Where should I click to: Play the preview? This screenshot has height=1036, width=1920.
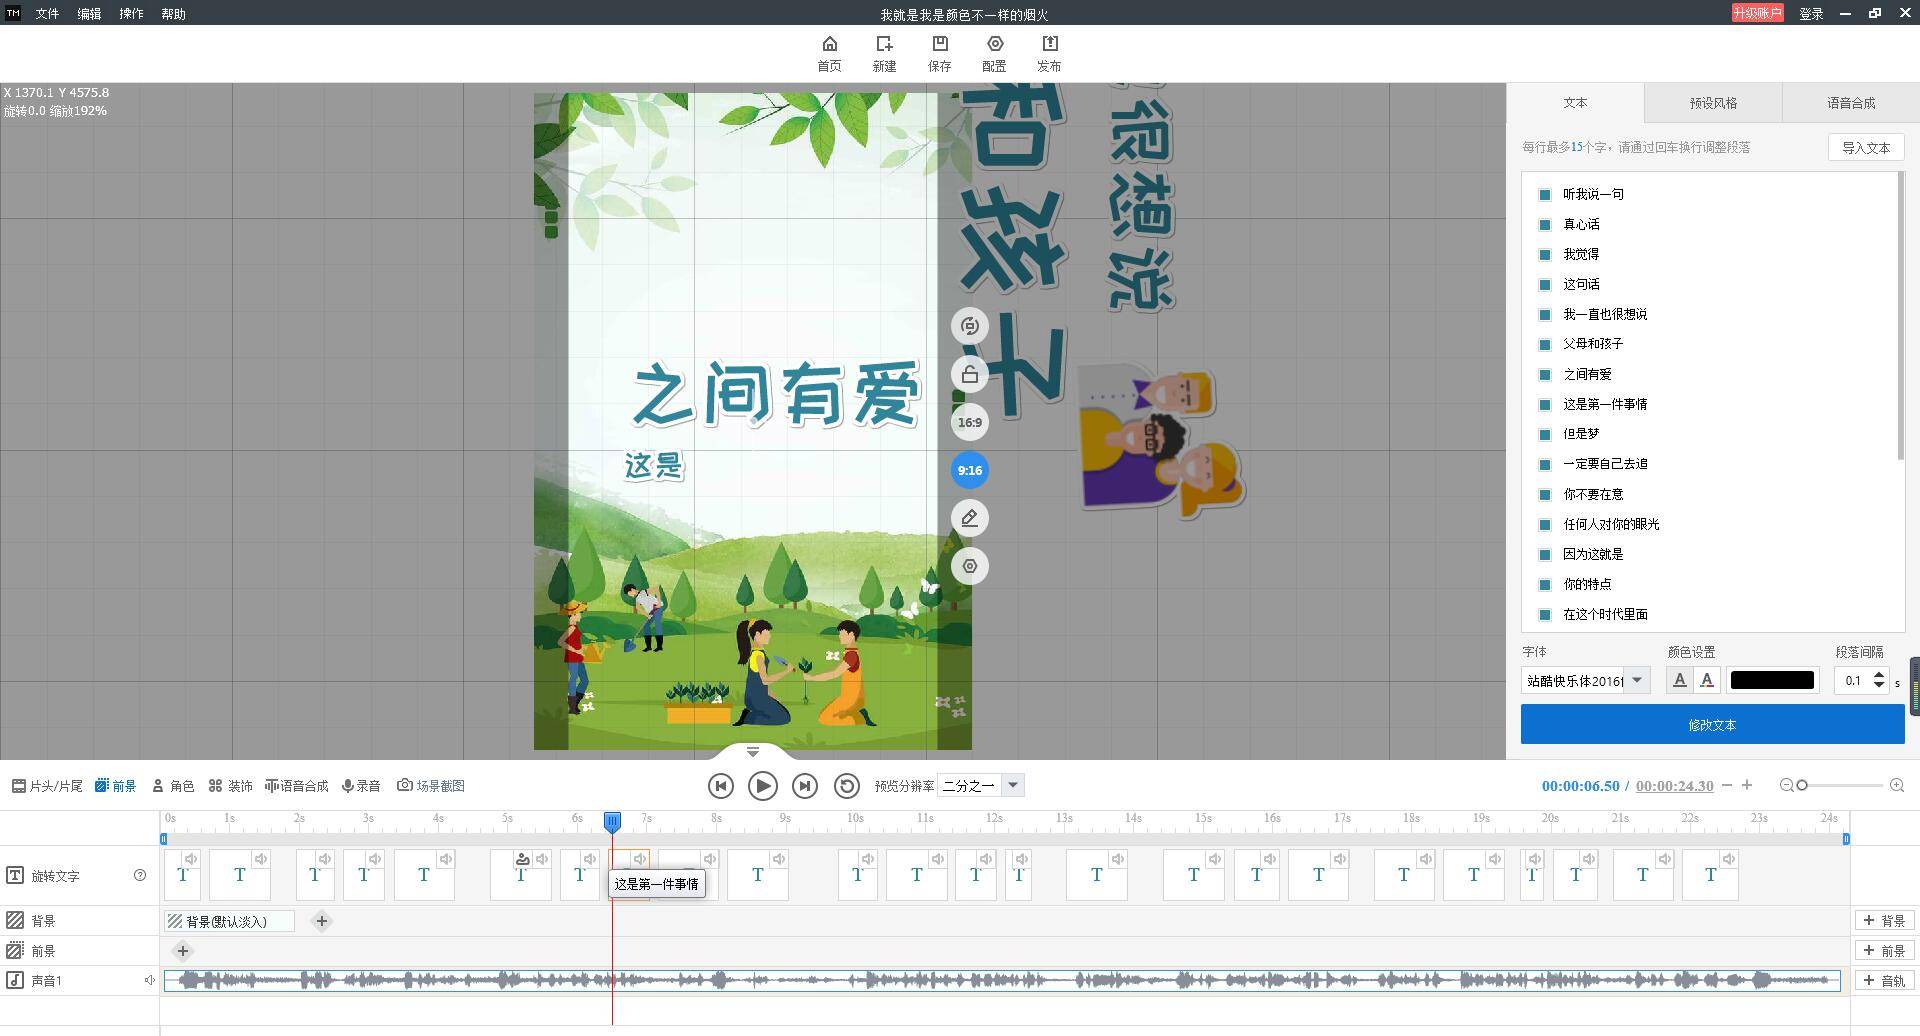(762, 786)
